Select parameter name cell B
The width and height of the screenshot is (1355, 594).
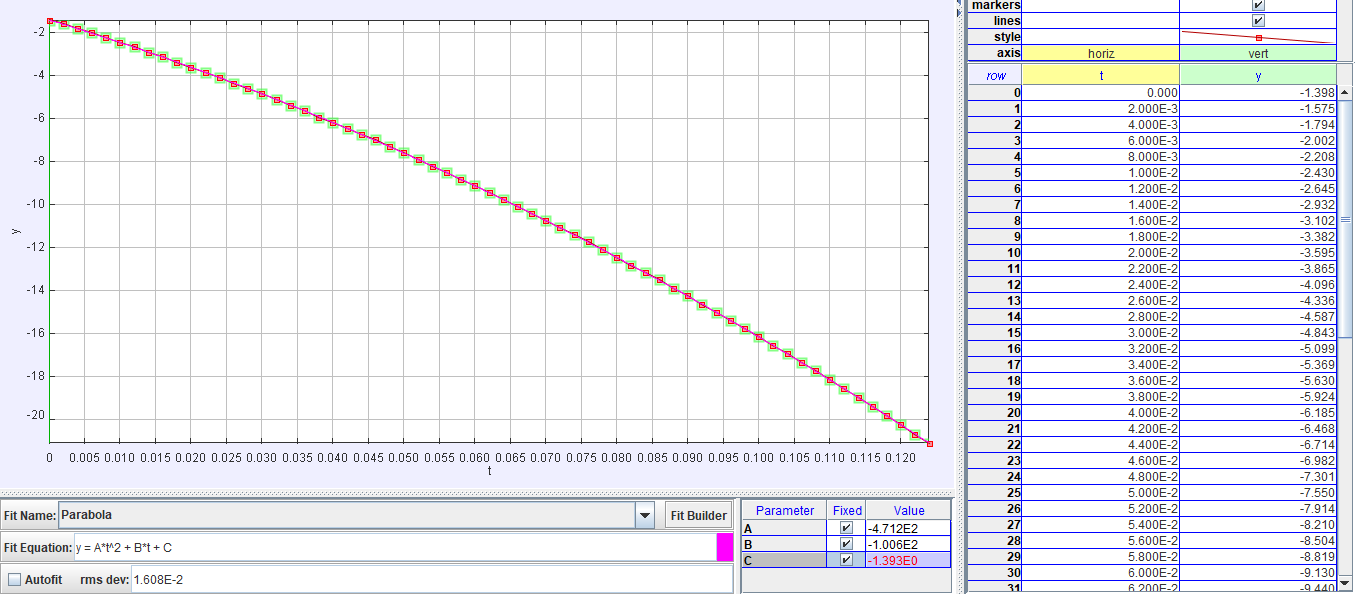point(785,544)
